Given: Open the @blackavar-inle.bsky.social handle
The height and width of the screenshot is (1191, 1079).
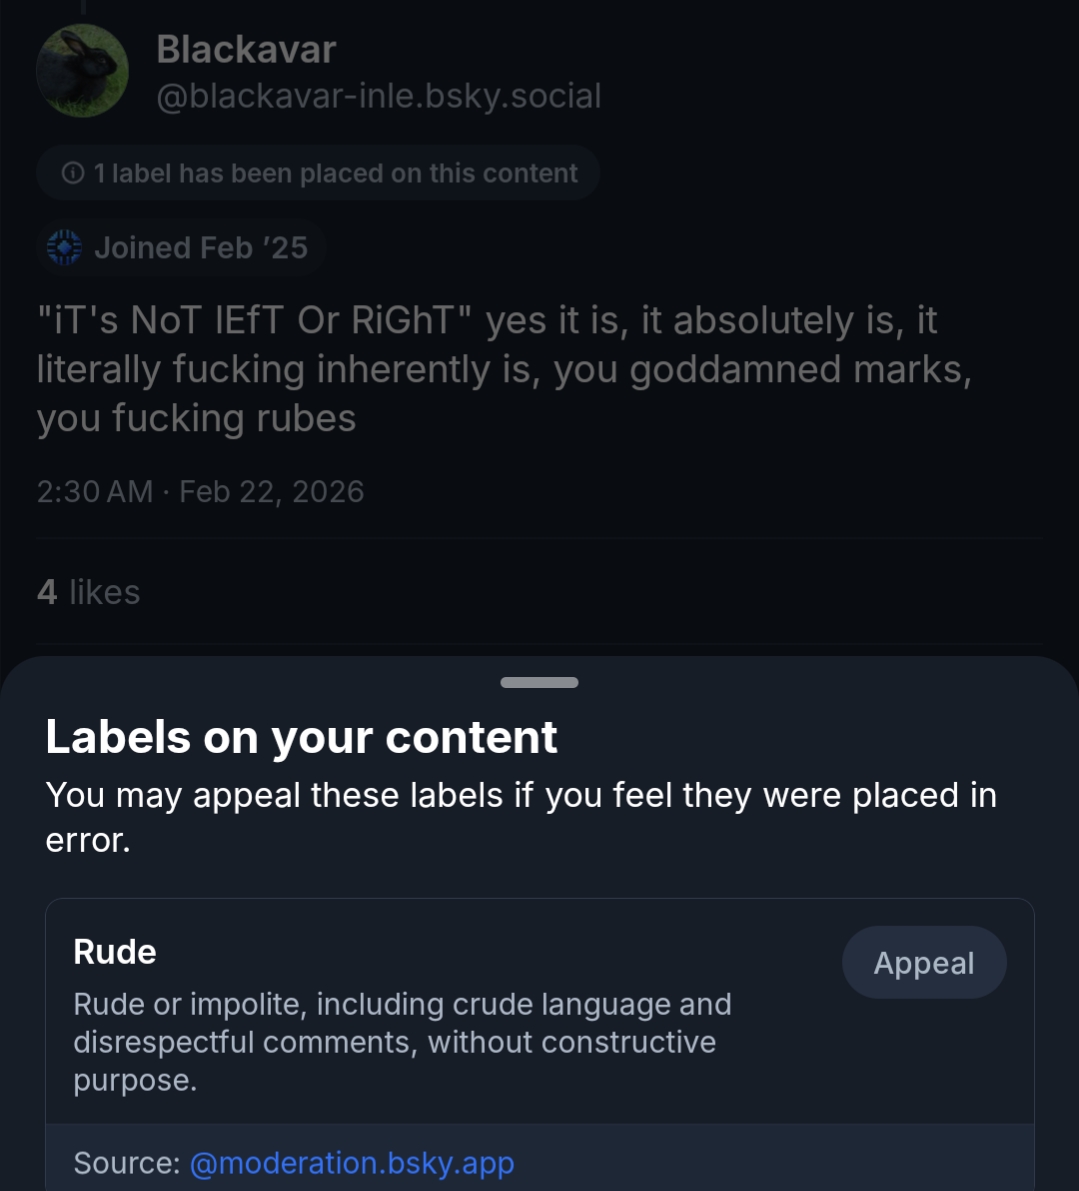Looking at the screenshot, I should tap(379, 96).
